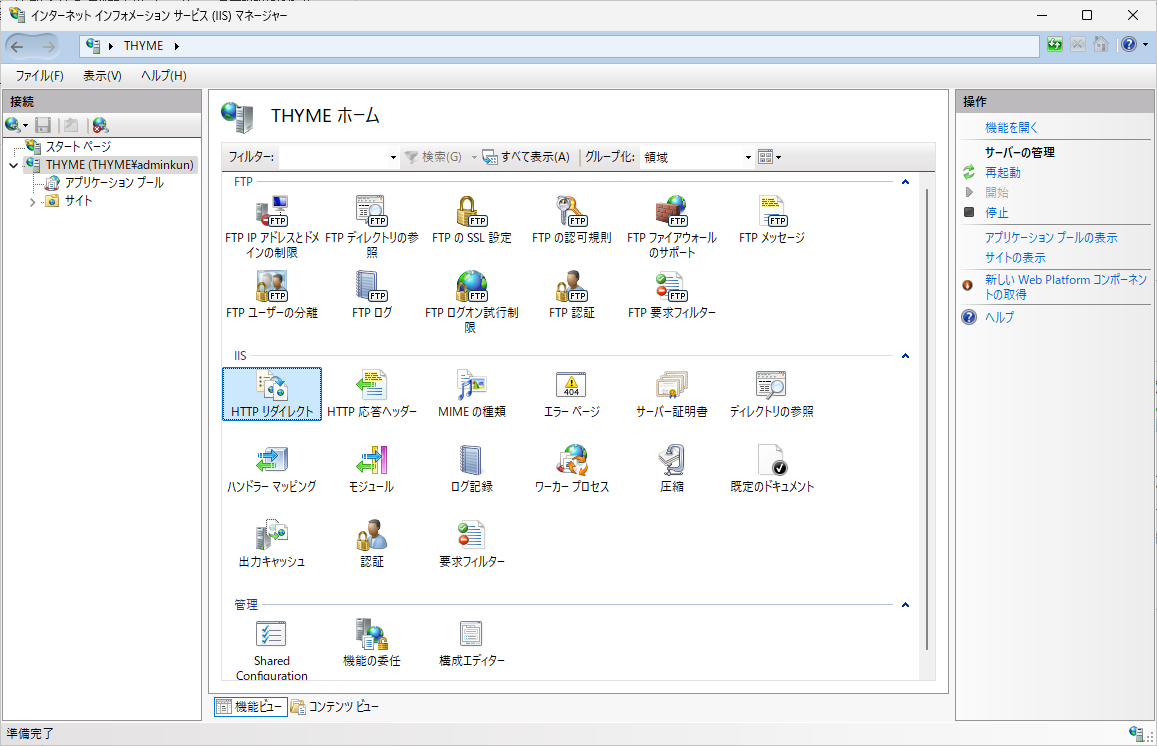The height and width of the screenshot is (746, 1157).
Task: Click ヘルプ link in actions pane
Action: tap(1000, 317)
